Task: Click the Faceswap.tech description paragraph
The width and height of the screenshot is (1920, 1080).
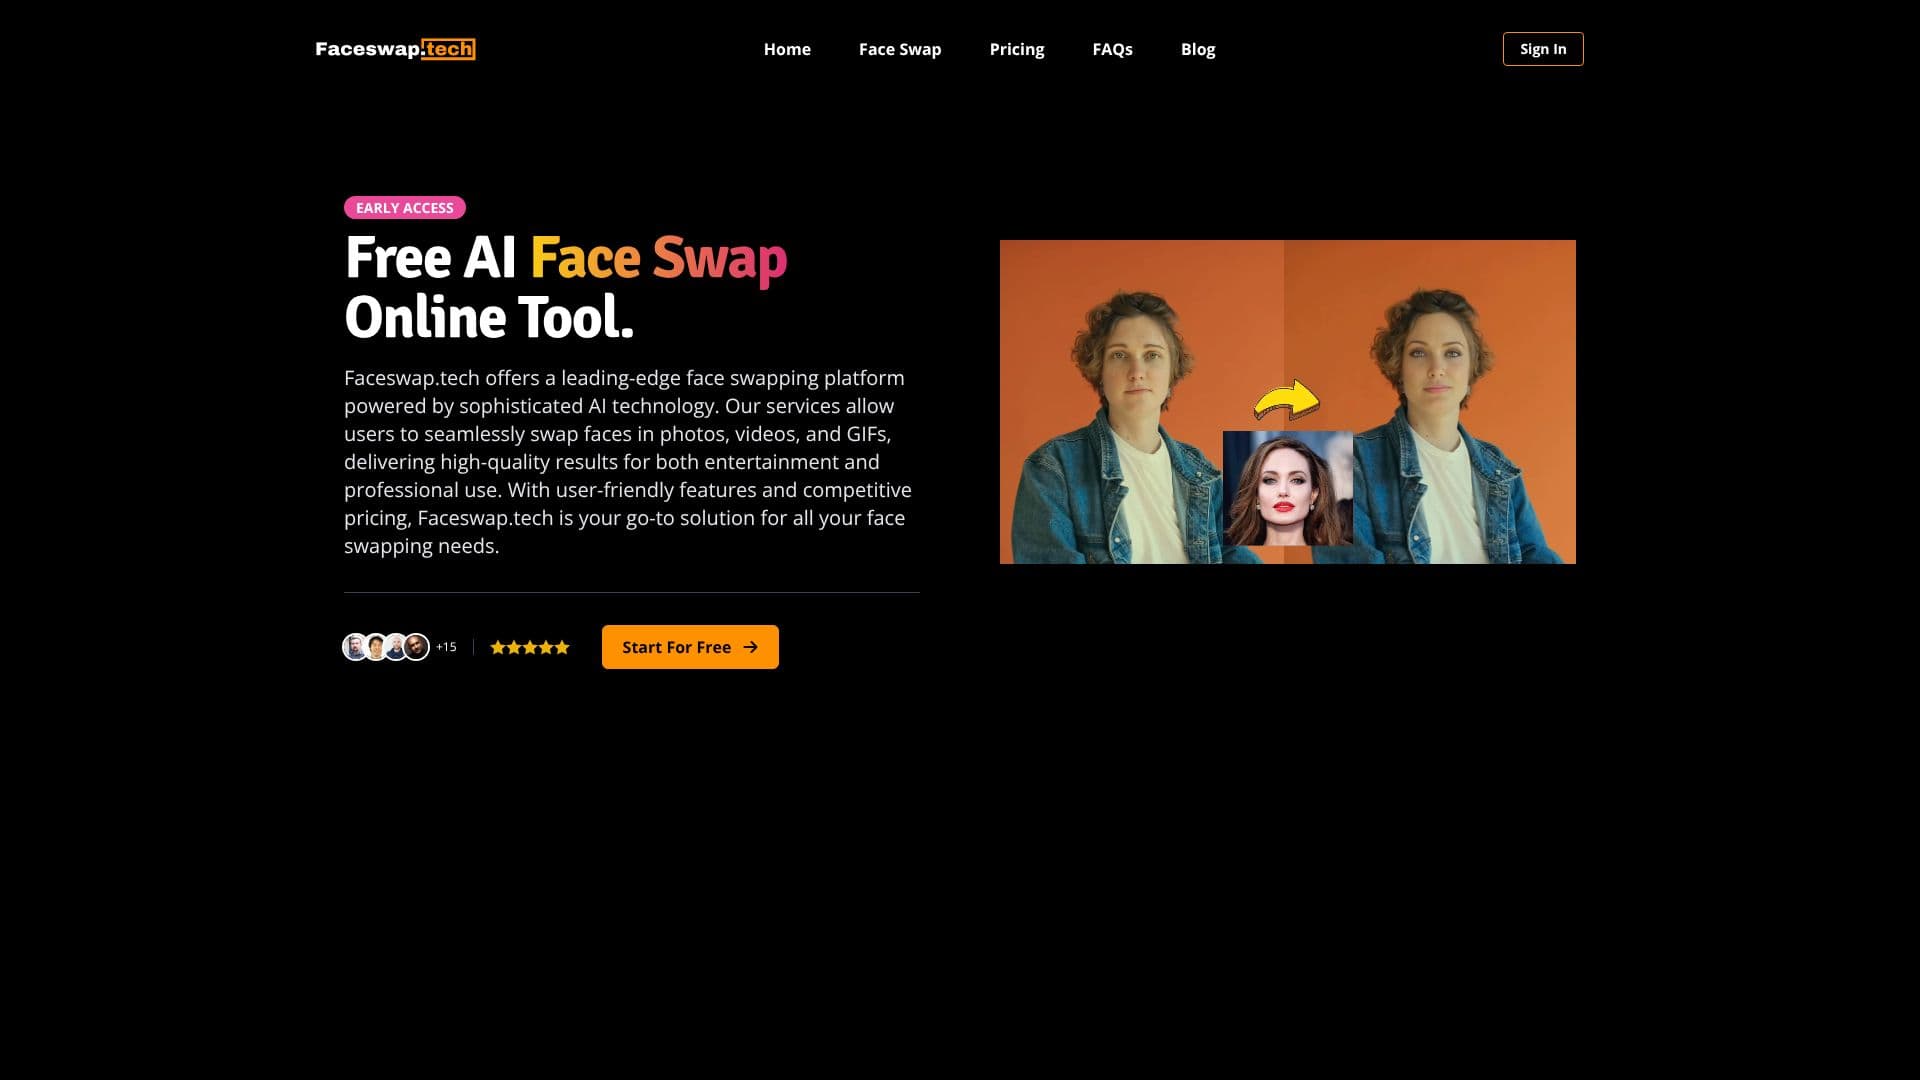Action: click(628, 462)
